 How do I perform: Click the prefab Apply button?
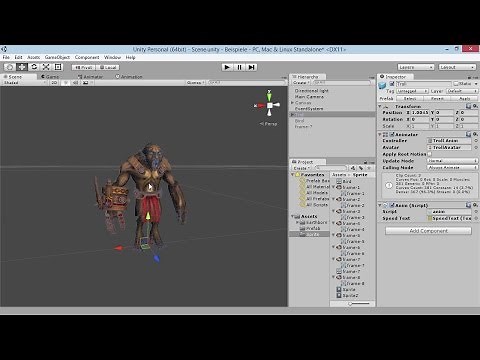pos(465,98)
